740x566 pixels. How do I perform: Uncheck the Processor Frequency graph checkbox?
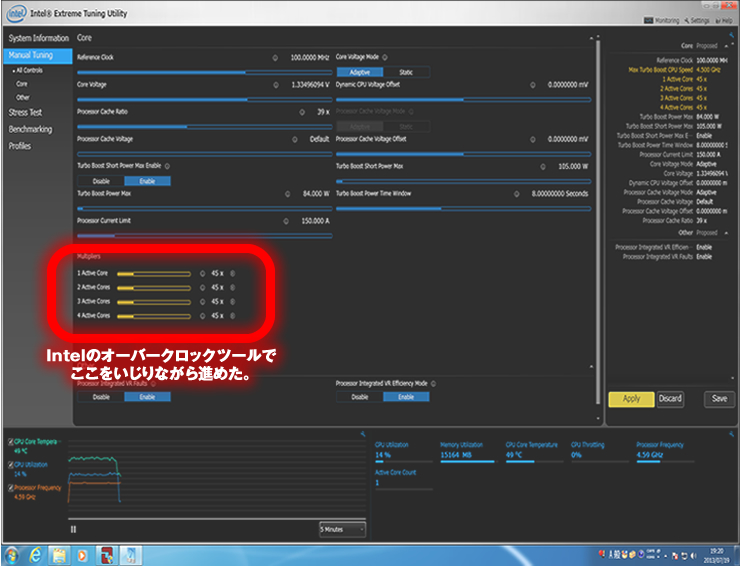[10, 486]
